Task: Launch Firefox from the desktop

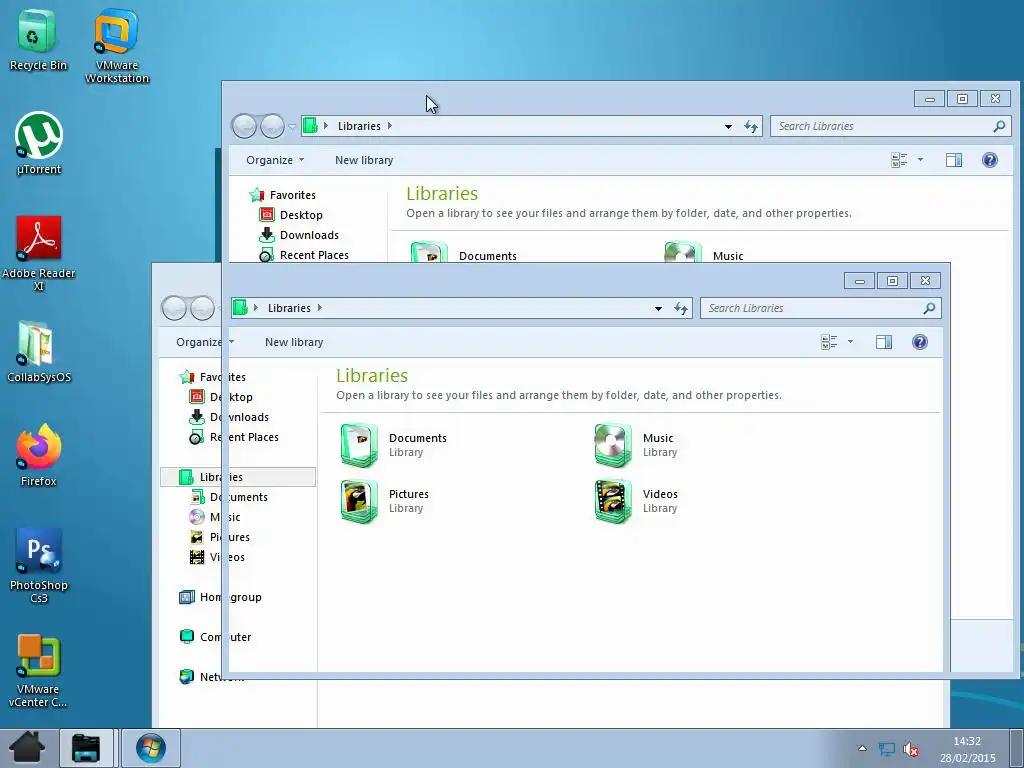Action: (x=39, y=455)
